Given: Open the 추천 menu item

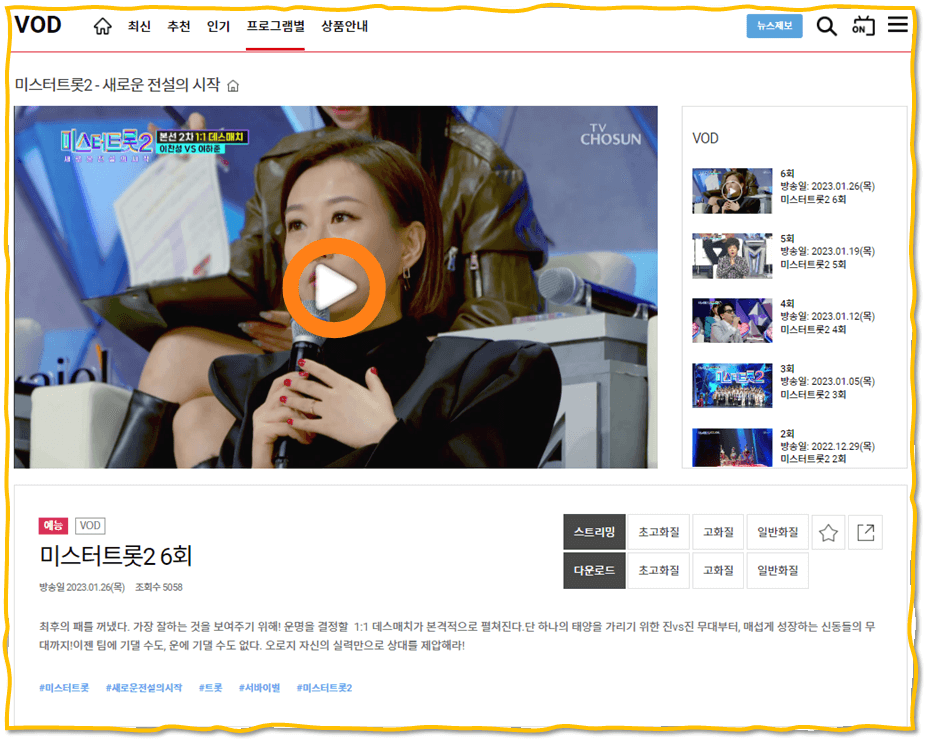Looking at the screenshot, I should [178, 27].
